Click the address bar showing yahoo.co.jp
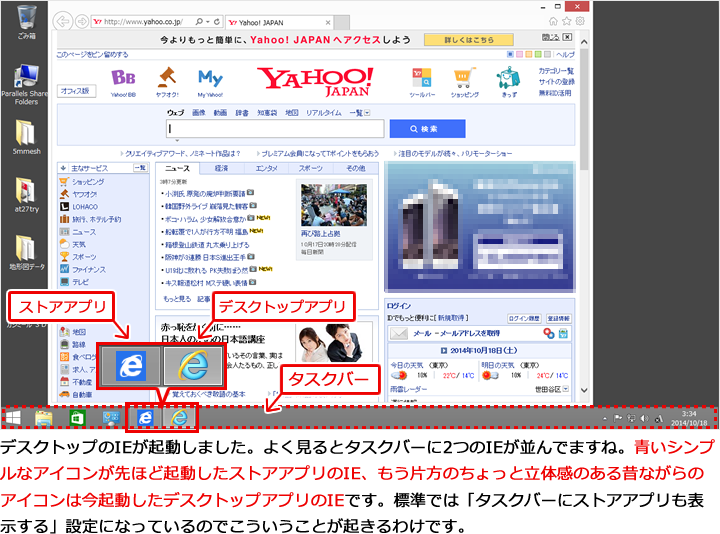 coord(143,22)
